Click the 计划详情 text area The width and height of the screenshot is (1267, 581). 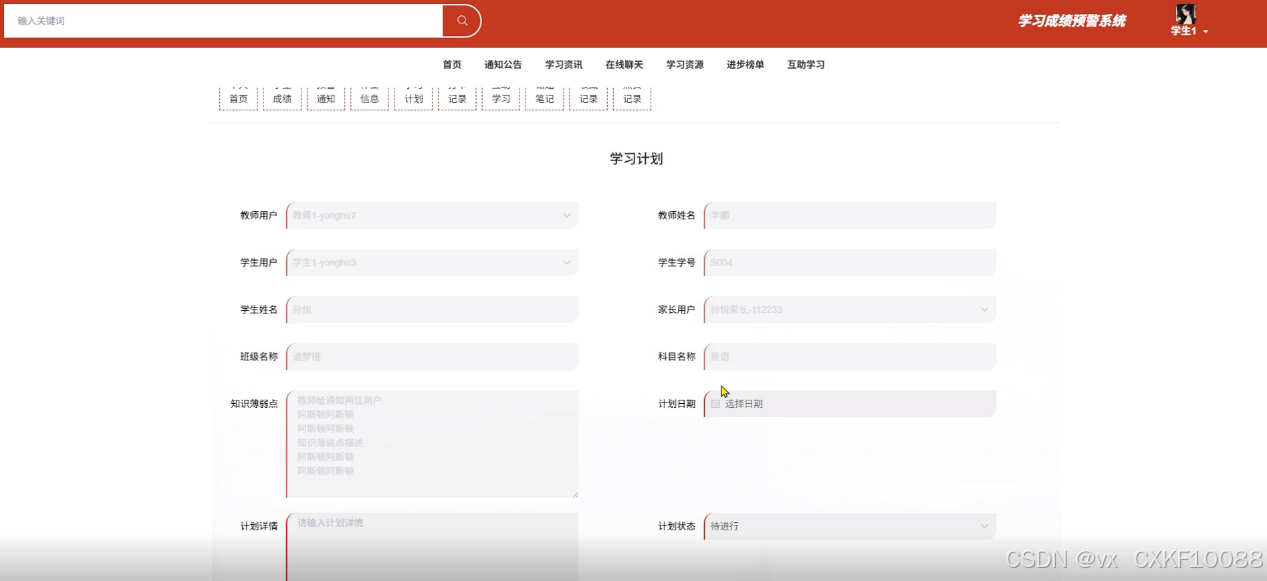click(432, 546)
